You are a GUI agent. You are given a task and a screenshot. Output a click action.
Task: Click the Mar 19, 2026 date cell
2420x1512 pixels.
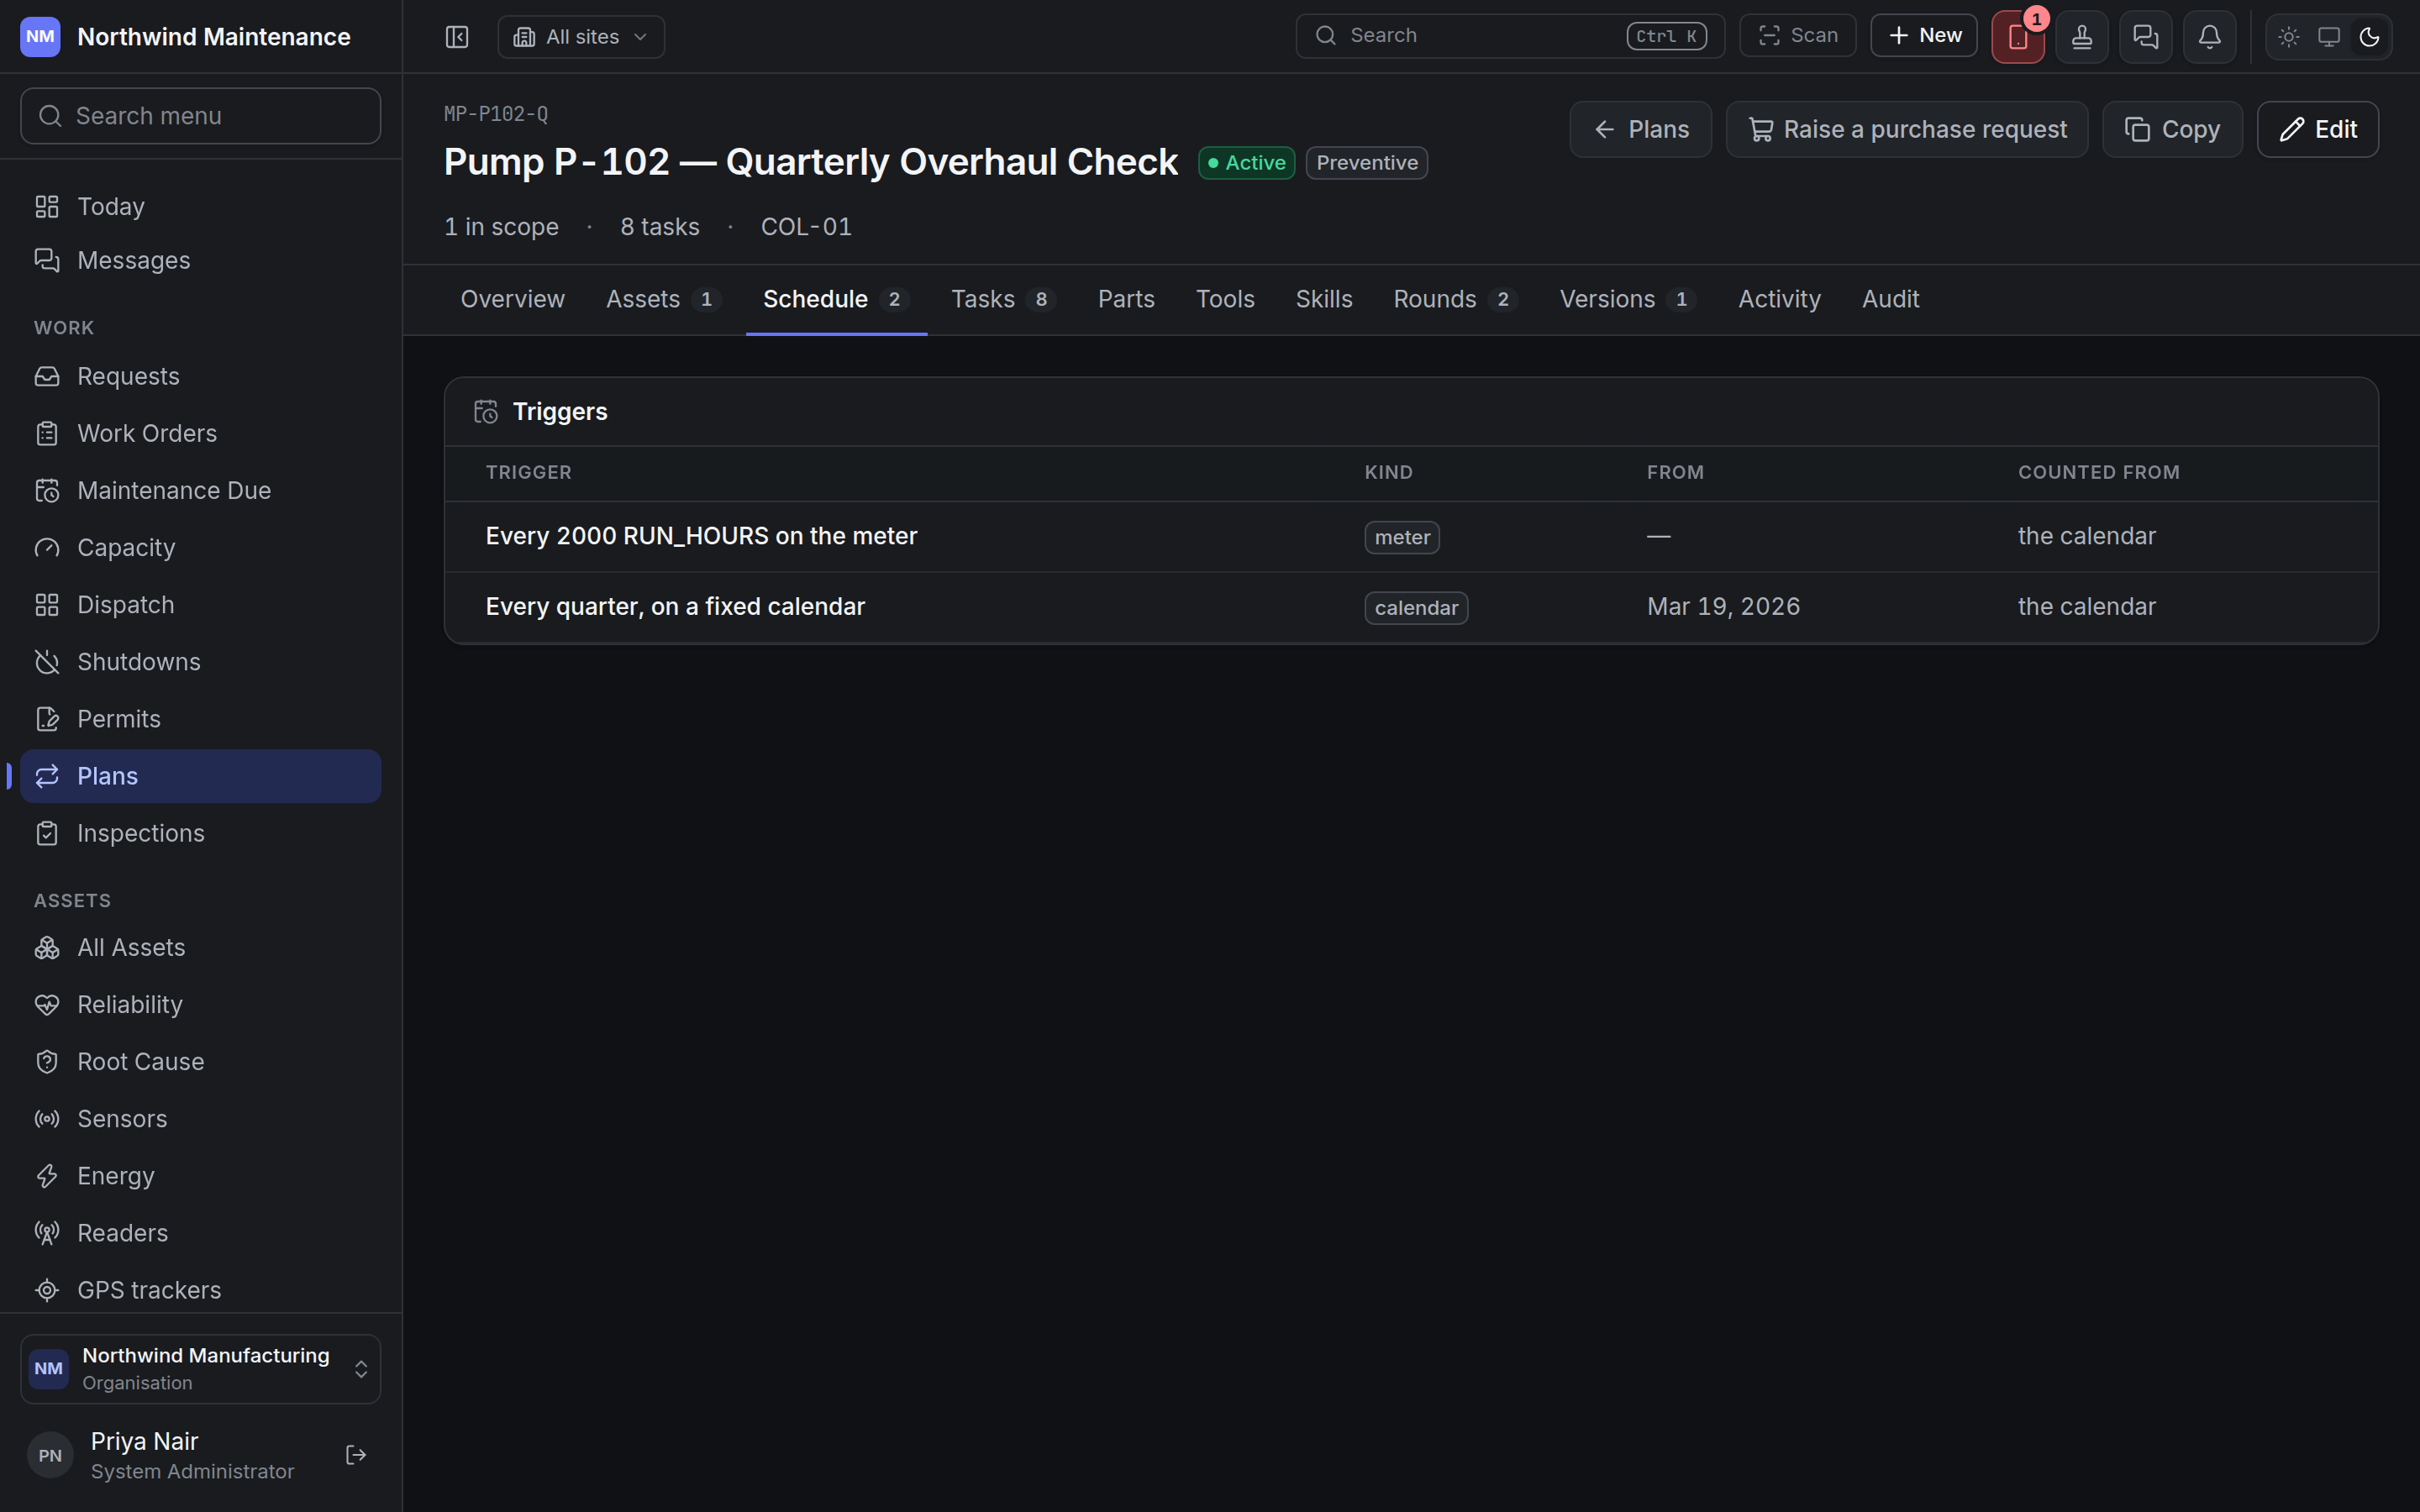click(1723, 607)
